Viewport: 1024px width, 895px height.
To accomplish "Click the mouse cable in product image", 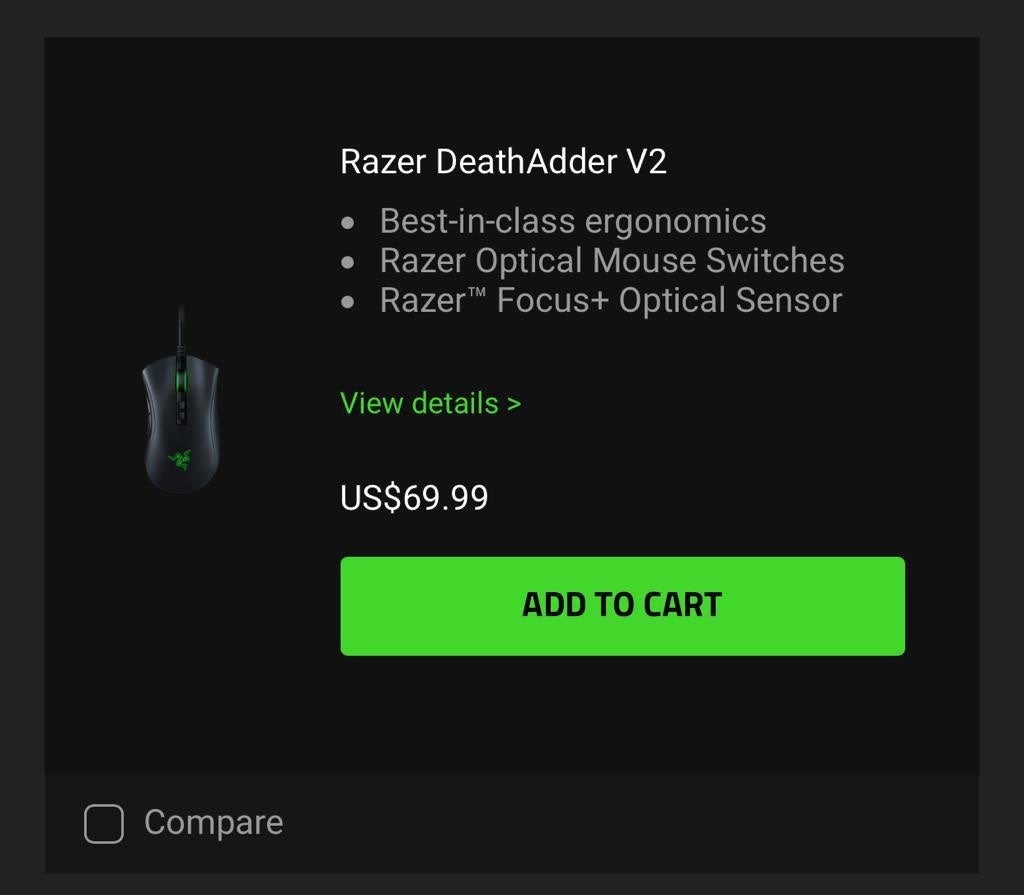I will coord(181,328).
